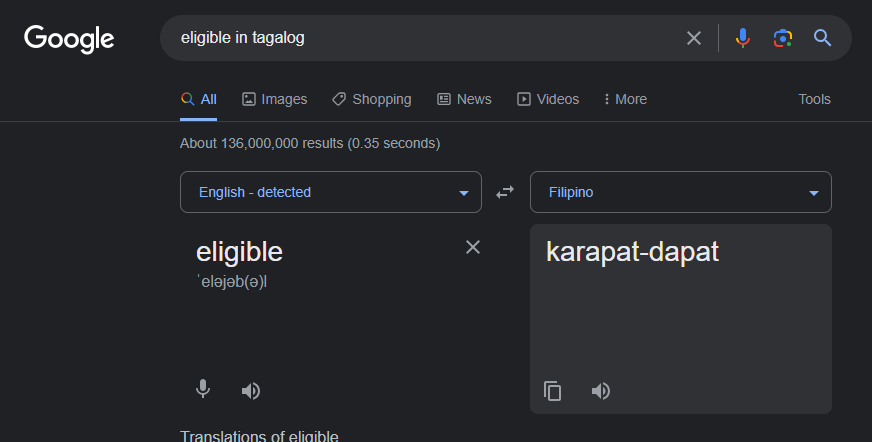The height and width of the screenshot is (442, 872).
Task: Click inside the search query field
Action: click(x=423, y=38)
